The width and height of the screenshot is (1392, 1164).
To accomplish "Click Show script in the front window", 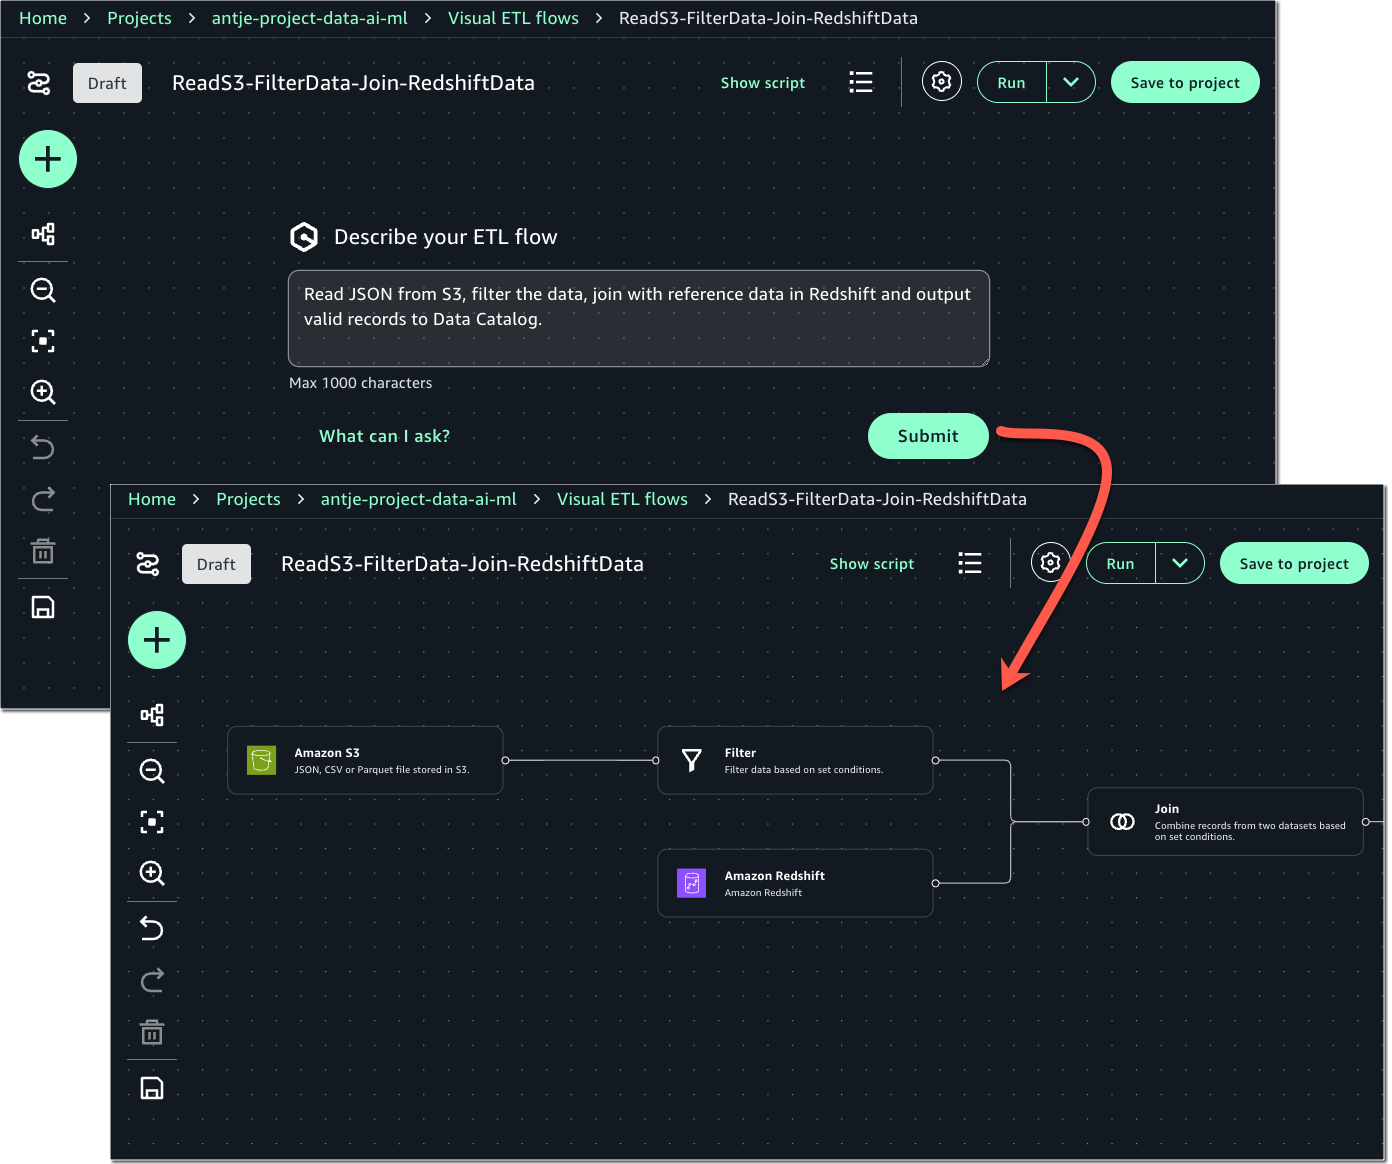I will pos(872,564).
